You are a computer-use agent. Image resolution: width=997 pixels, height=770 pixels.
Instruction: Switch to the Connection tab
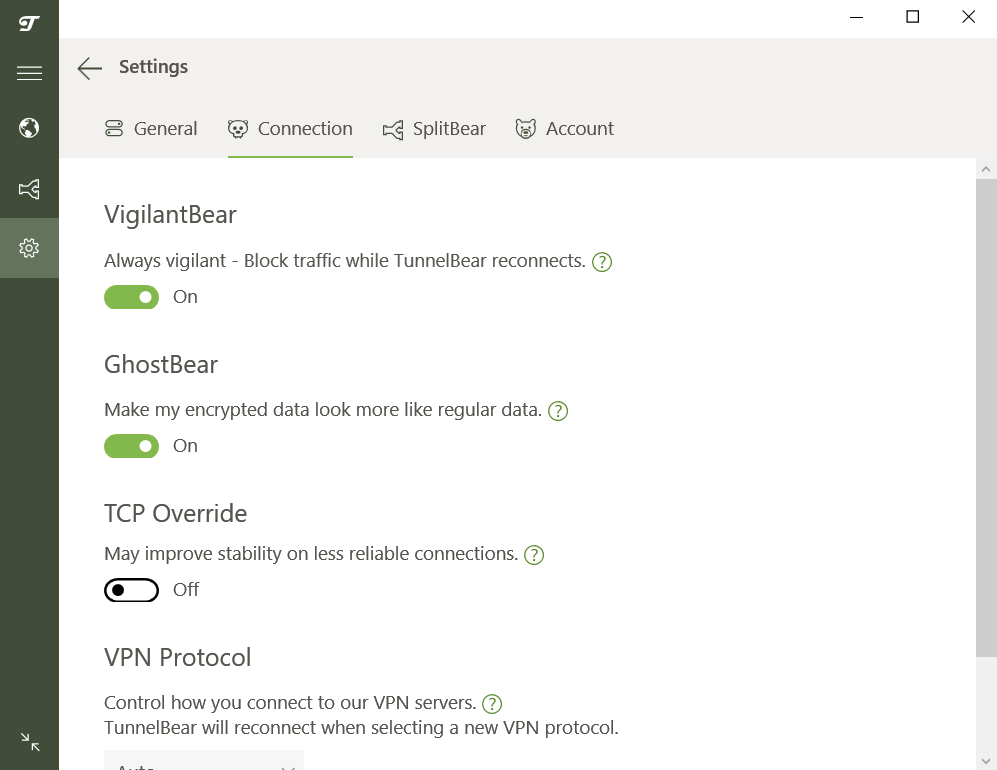click(290, 129)
